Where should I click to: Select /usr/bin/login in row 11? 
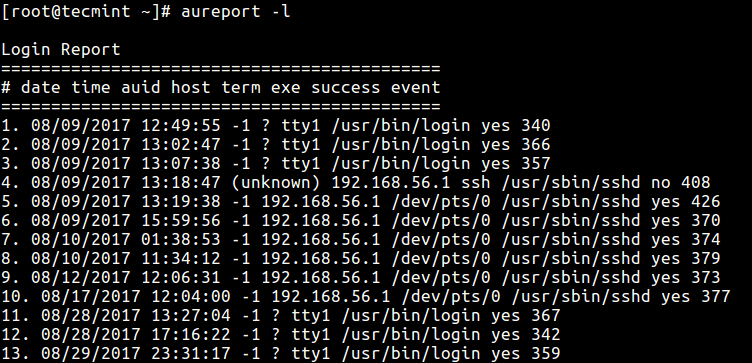click(411, 316)
